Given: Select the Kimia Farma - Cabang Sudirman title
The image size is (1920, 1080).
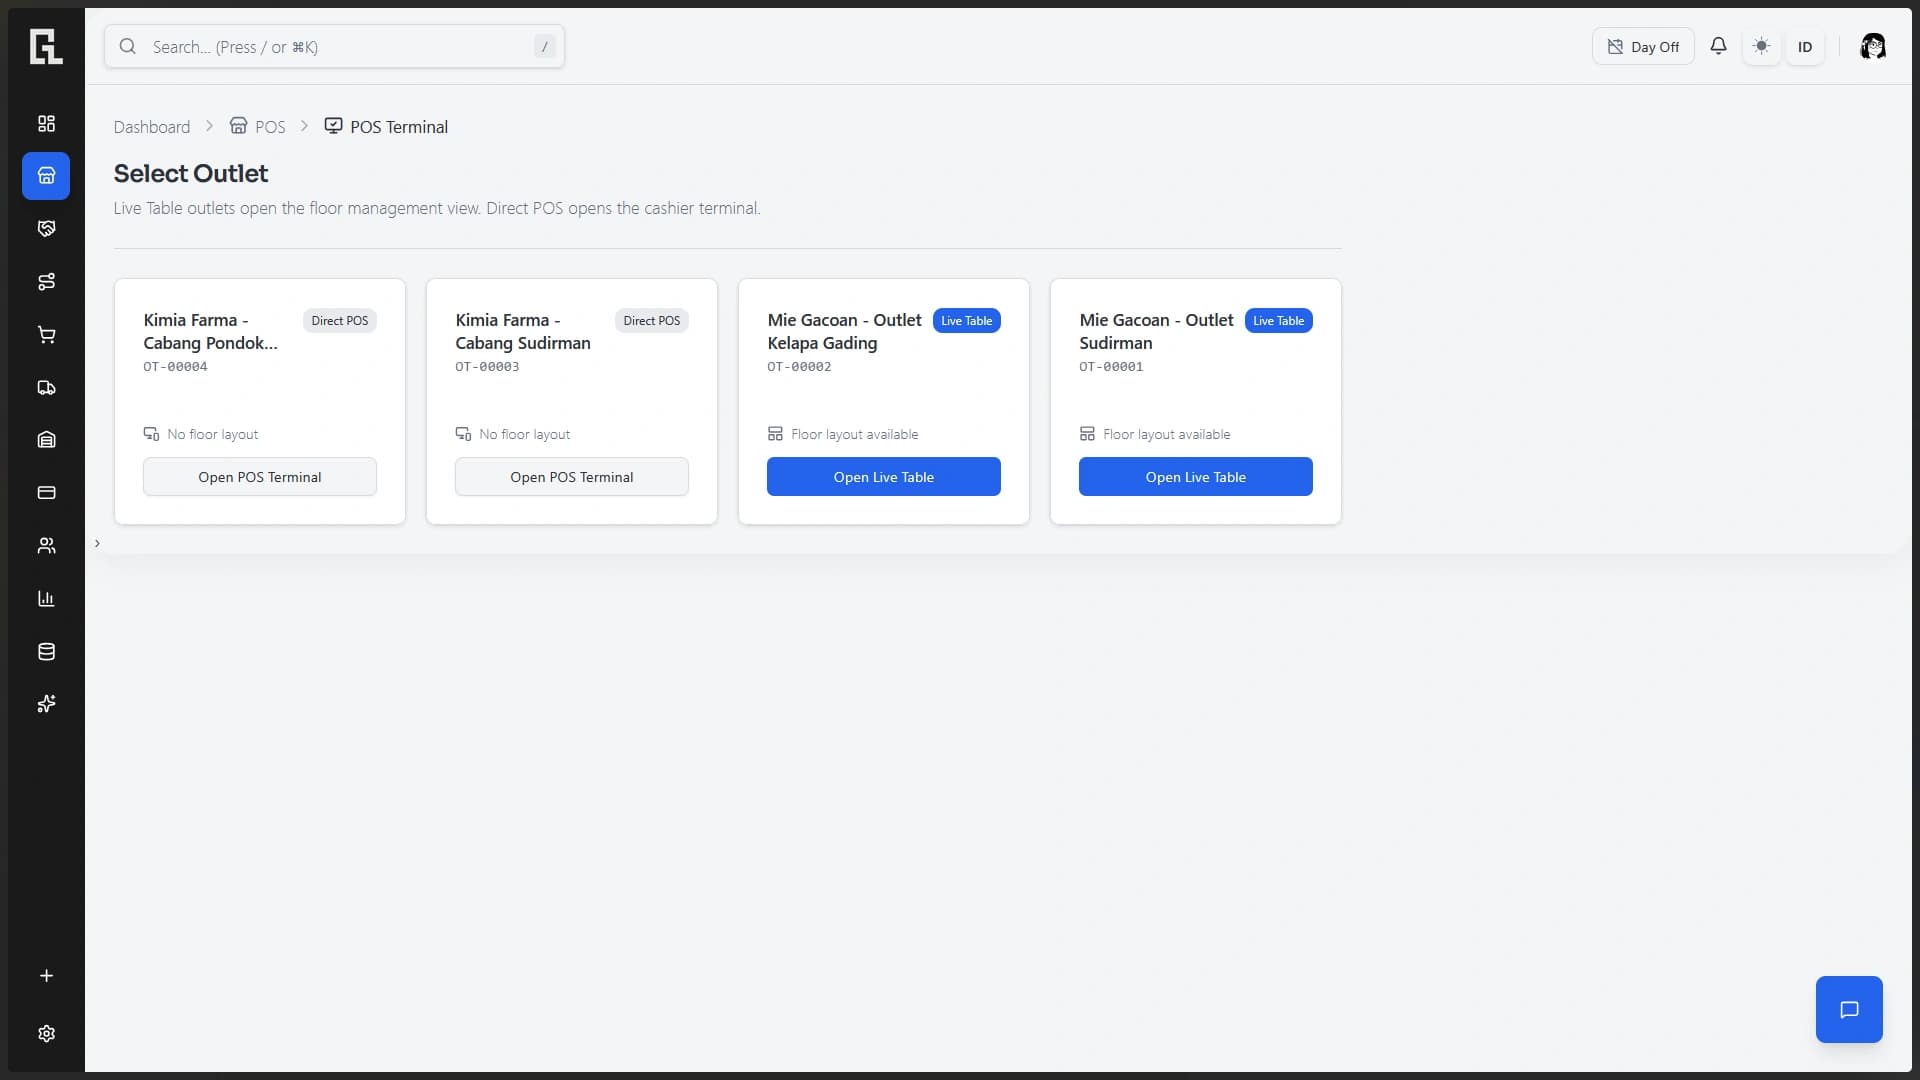Looking at the screenshot, I should point(523,332).
